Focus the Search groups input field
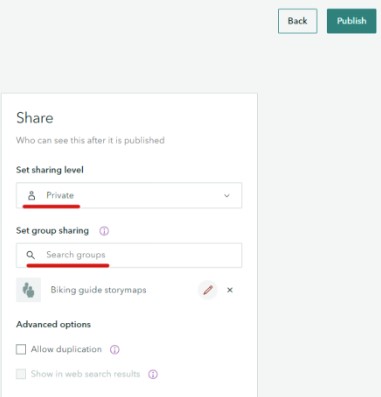The image size is (381, 397). click(129, 255)
